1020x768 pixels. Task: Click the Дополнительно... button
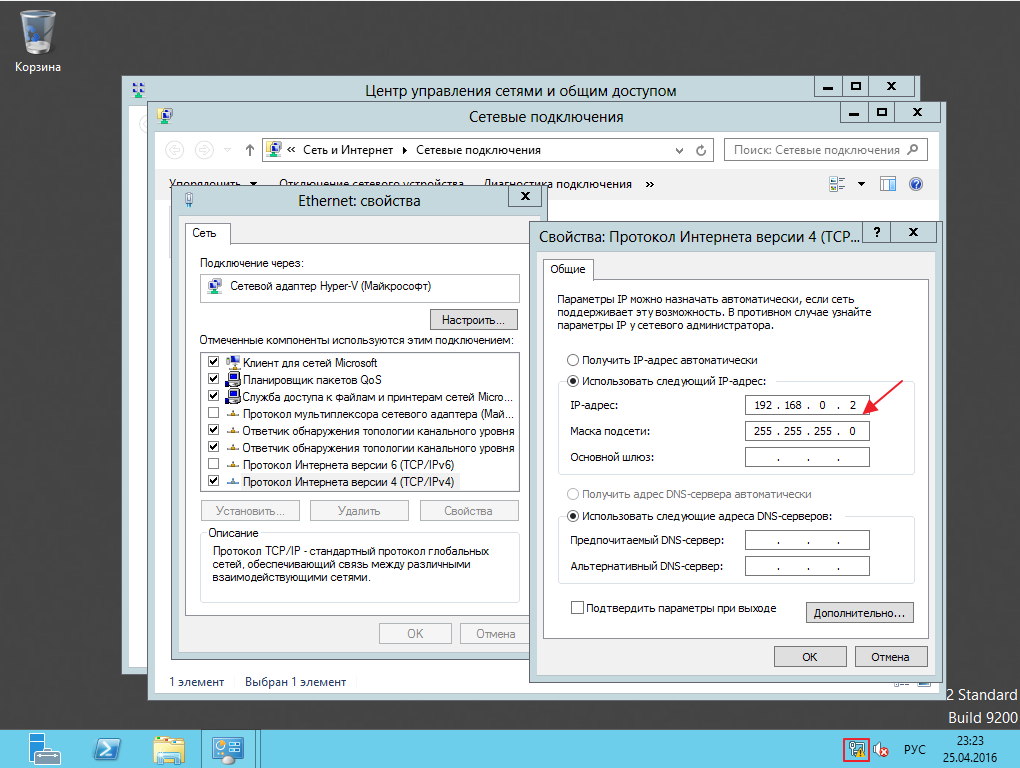[x=859, y=613]
